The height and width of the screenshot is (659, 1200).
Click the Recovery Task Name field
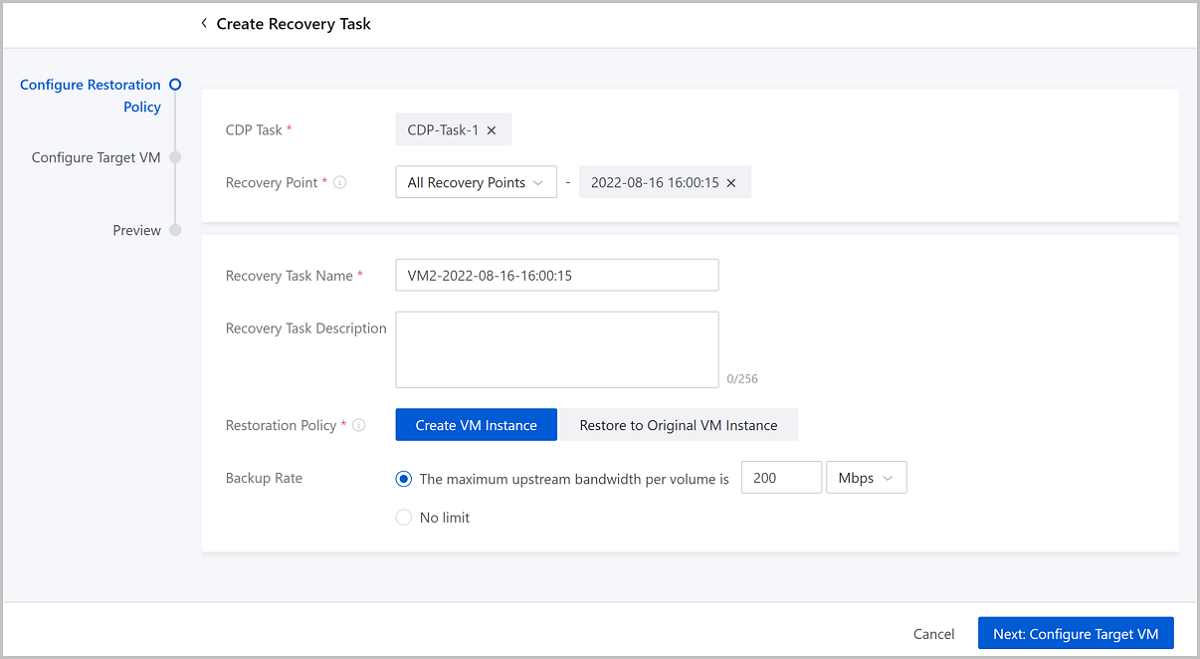pyautogui.click(x=557, y=275)
